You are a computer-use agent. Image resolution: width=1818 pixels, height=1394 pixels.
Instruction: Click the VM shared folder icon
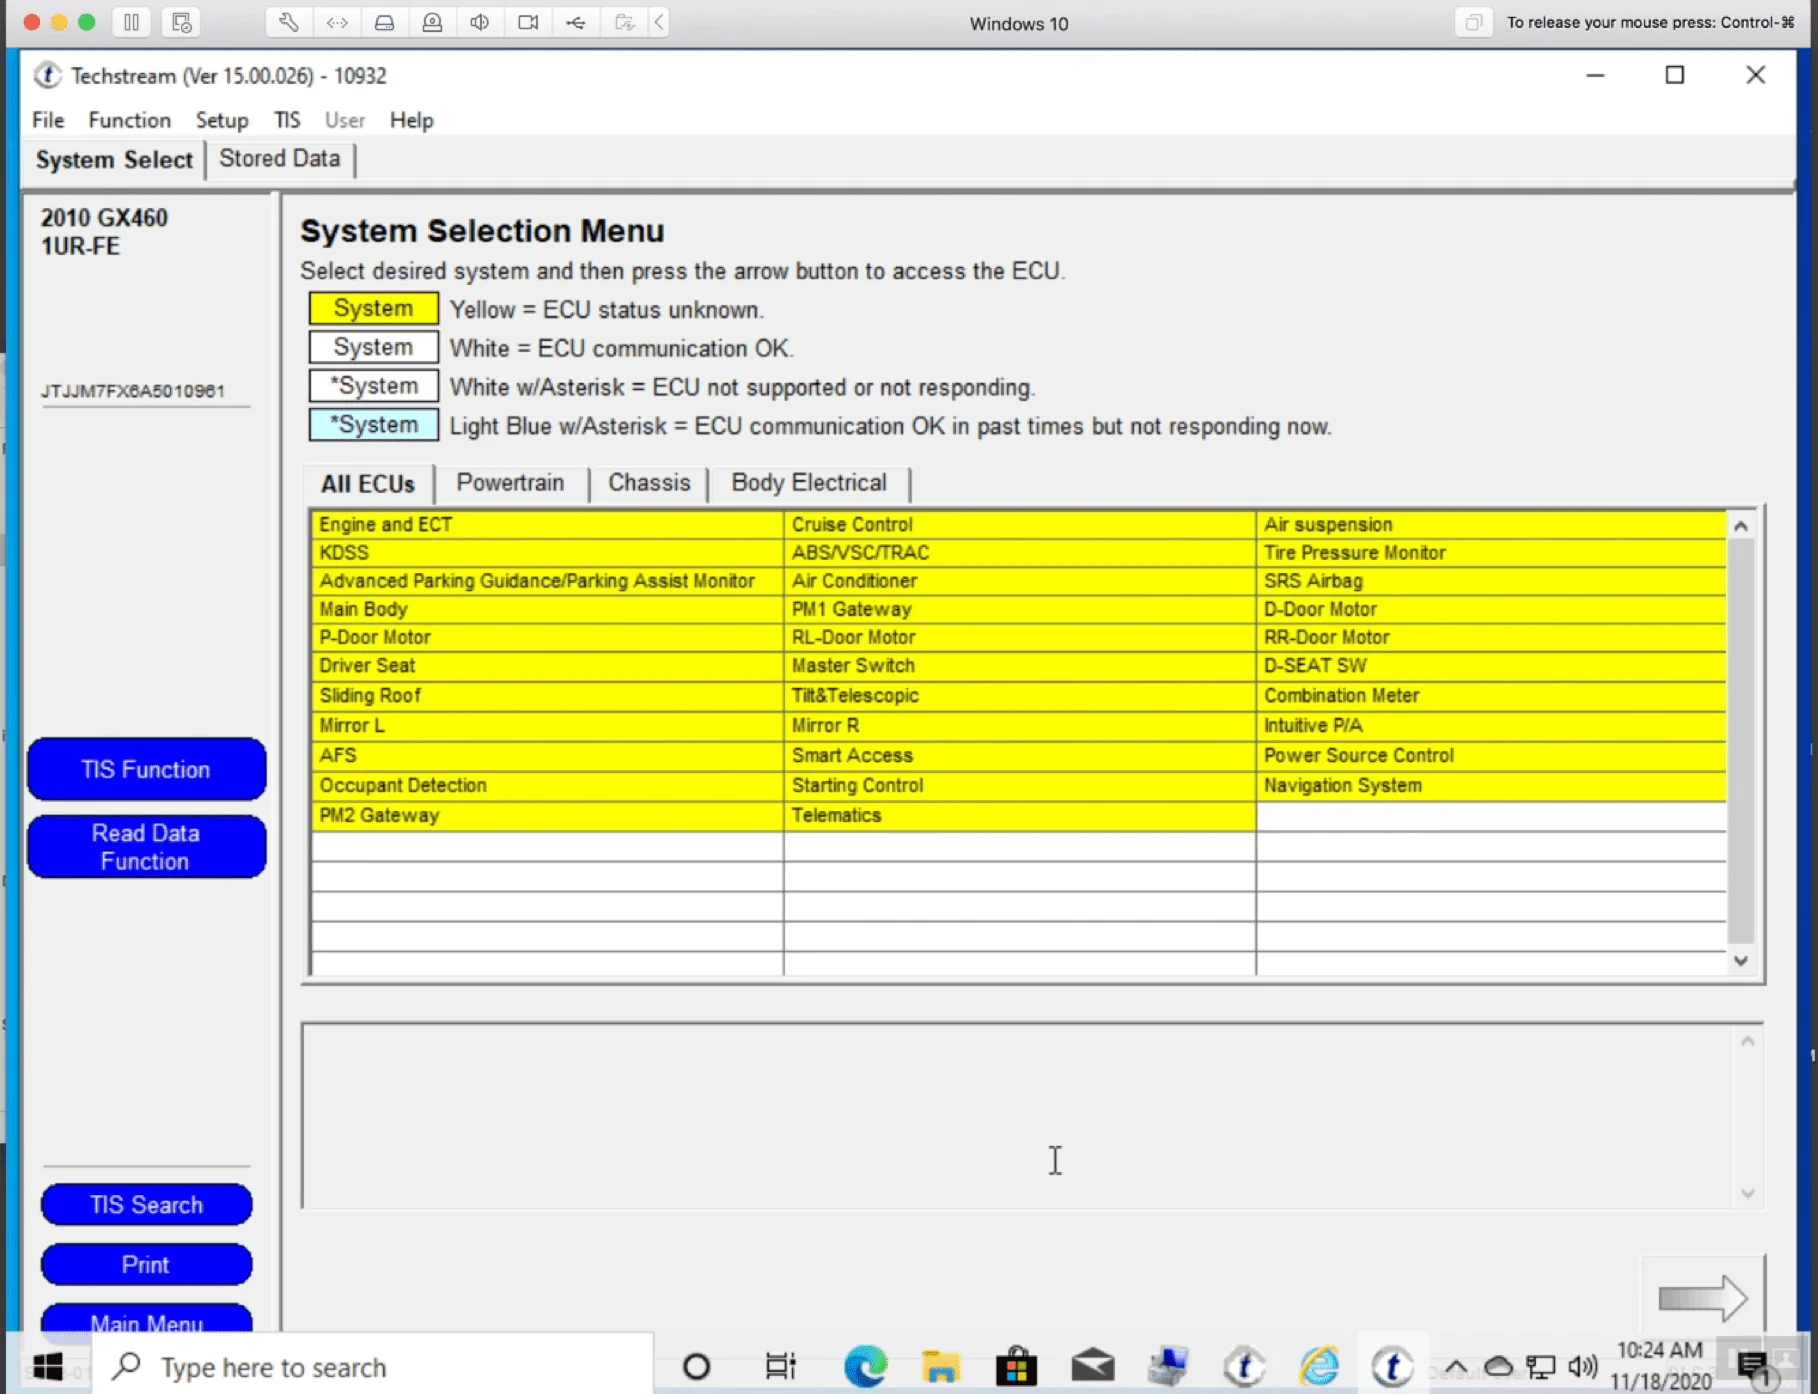624,22
